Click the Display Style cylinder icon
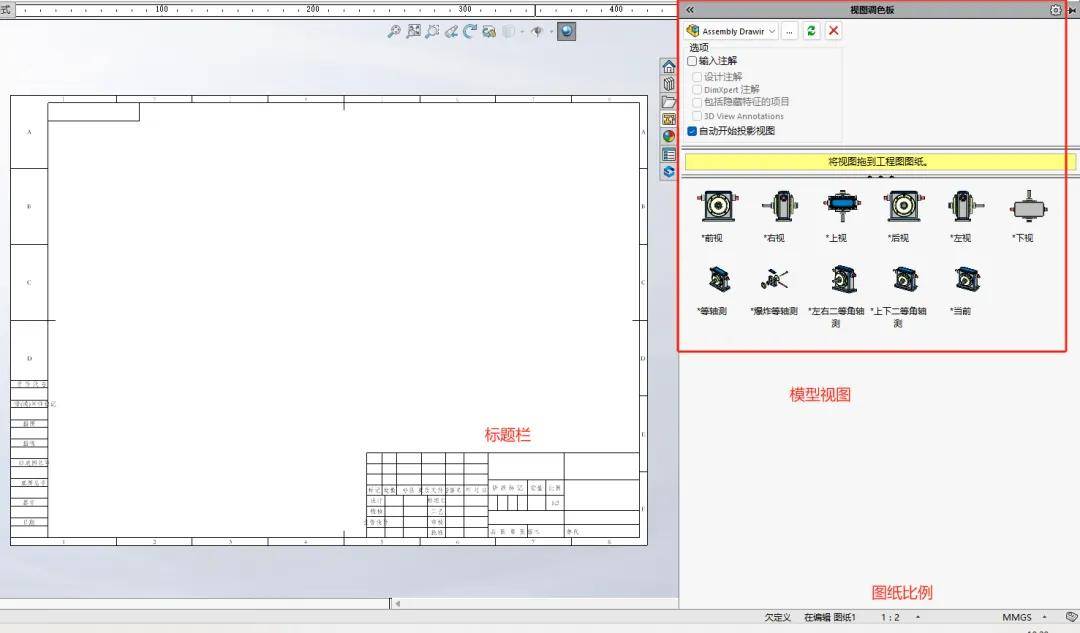The image size is (1080, 633). (508, 31)
